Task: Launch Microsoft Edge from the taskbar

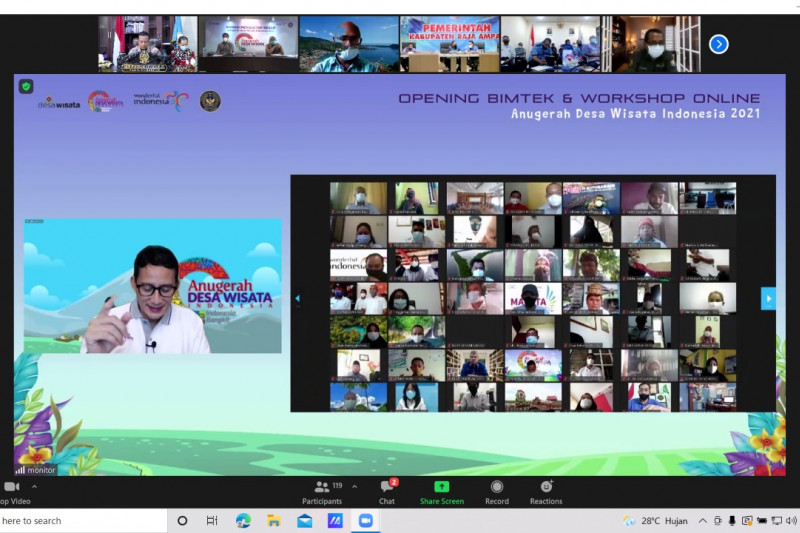Action: pos(243,521)
